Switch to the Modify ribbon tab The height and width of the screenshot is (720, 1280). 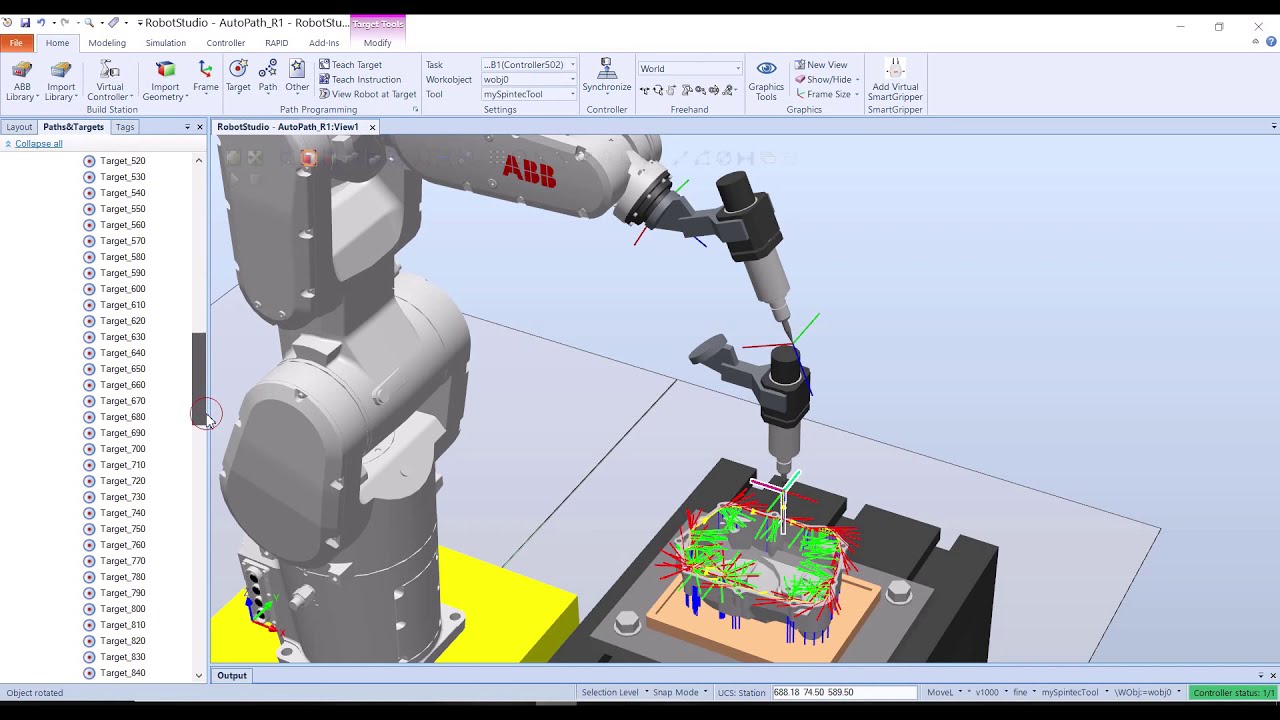378,43
